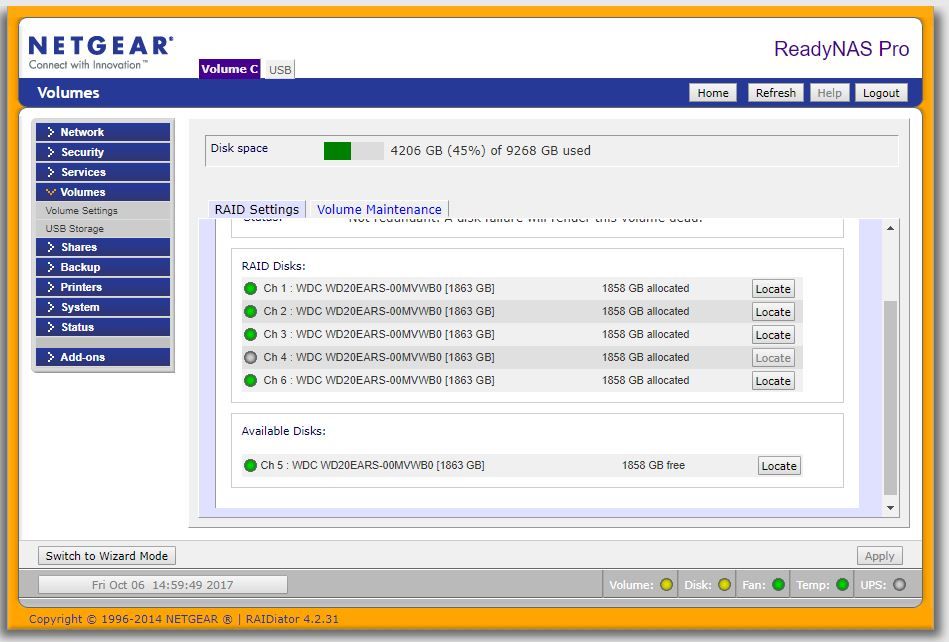Click the Temp status LED indicator
The height and width of the screenshot is (642, 949).
tap(842, 585)
